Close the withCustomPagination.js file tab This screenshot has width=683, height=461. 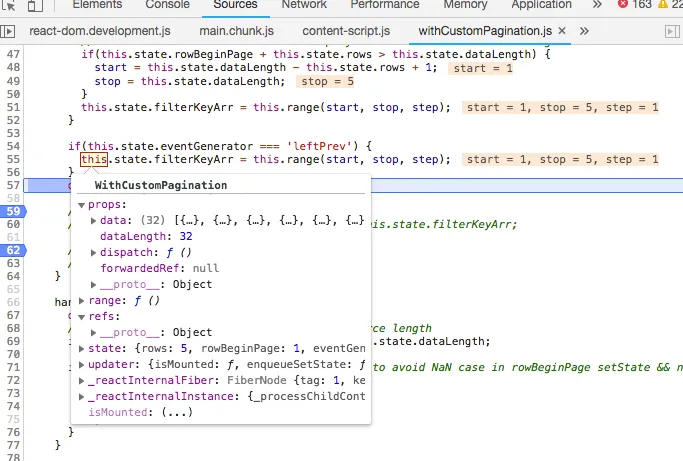pos(562,31)
